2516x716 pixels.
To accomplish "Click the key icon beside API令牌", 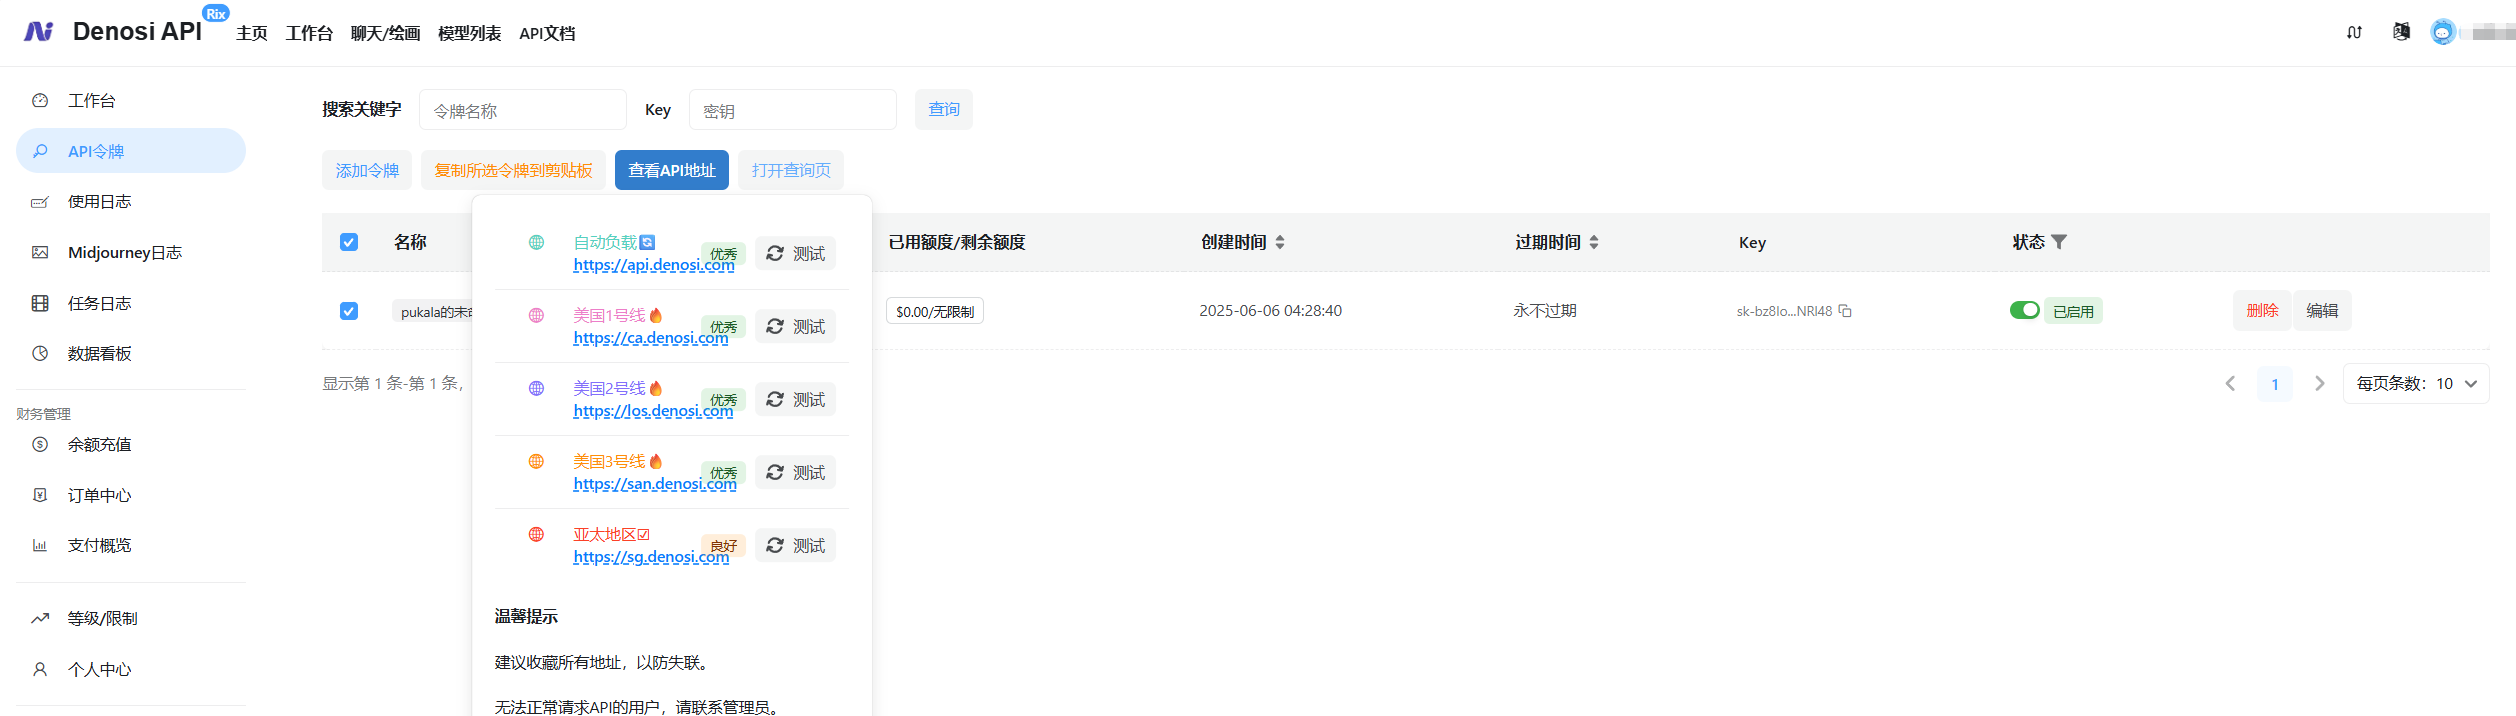I will tap(40, 151).
